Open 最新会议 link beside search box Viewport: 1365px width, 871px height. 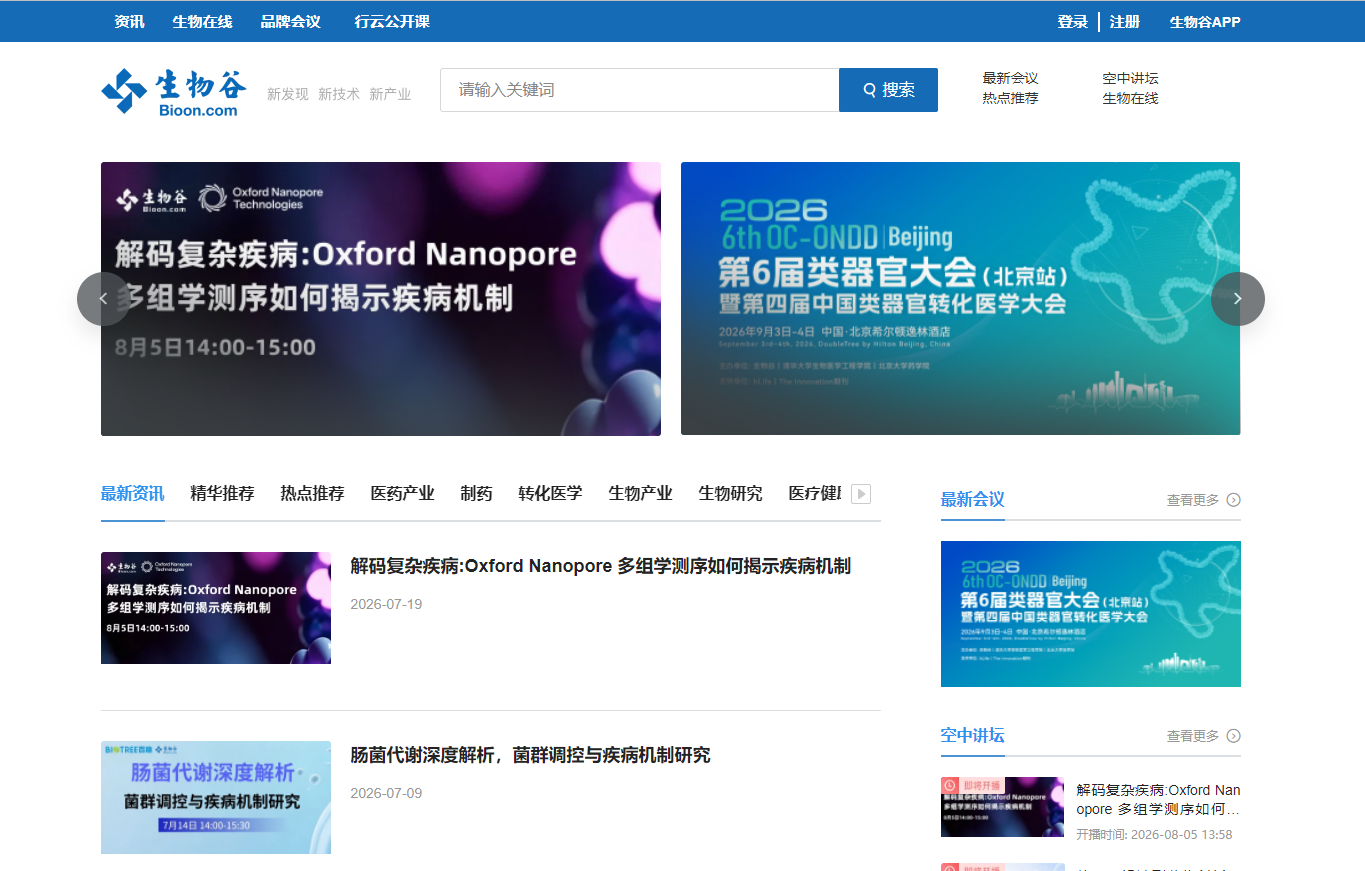[1010, 78]
